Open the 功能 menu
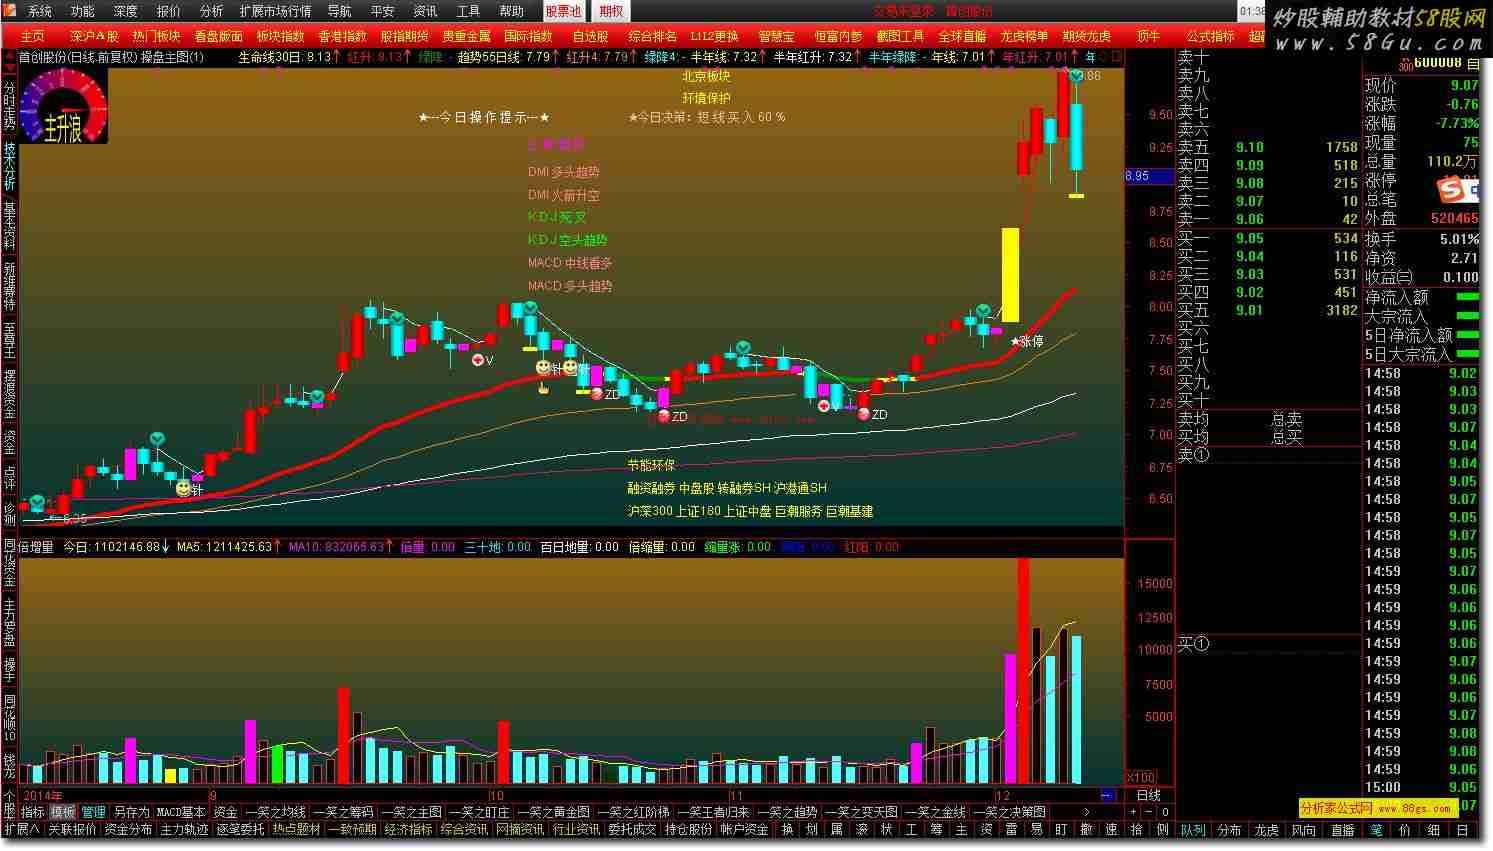The height and width of the screenshot is (851, 1493). 82,11
